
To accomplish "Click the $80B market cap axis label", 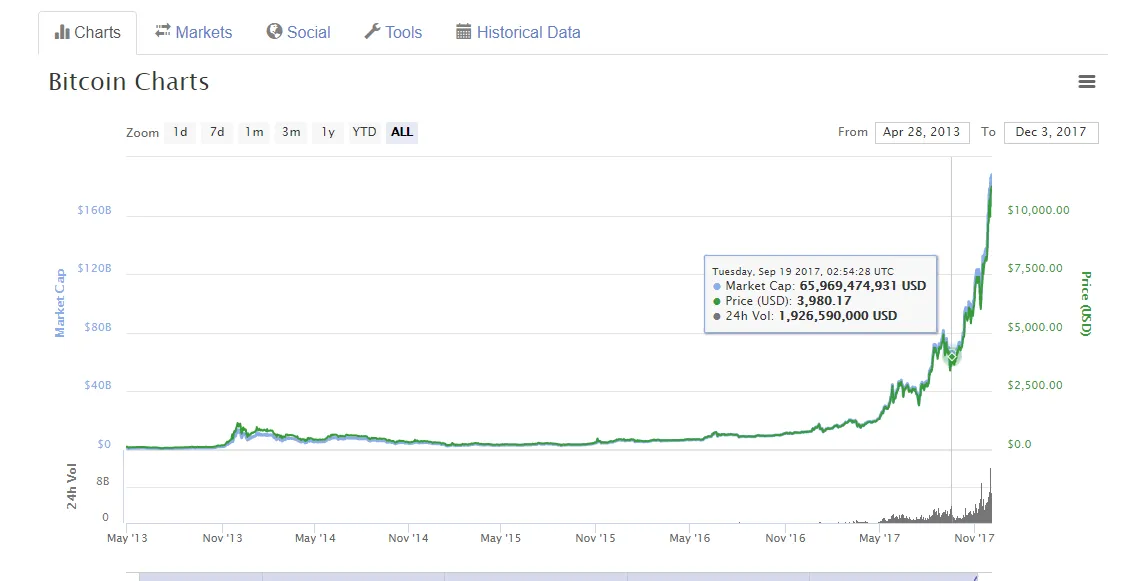I will pos(98,327).
